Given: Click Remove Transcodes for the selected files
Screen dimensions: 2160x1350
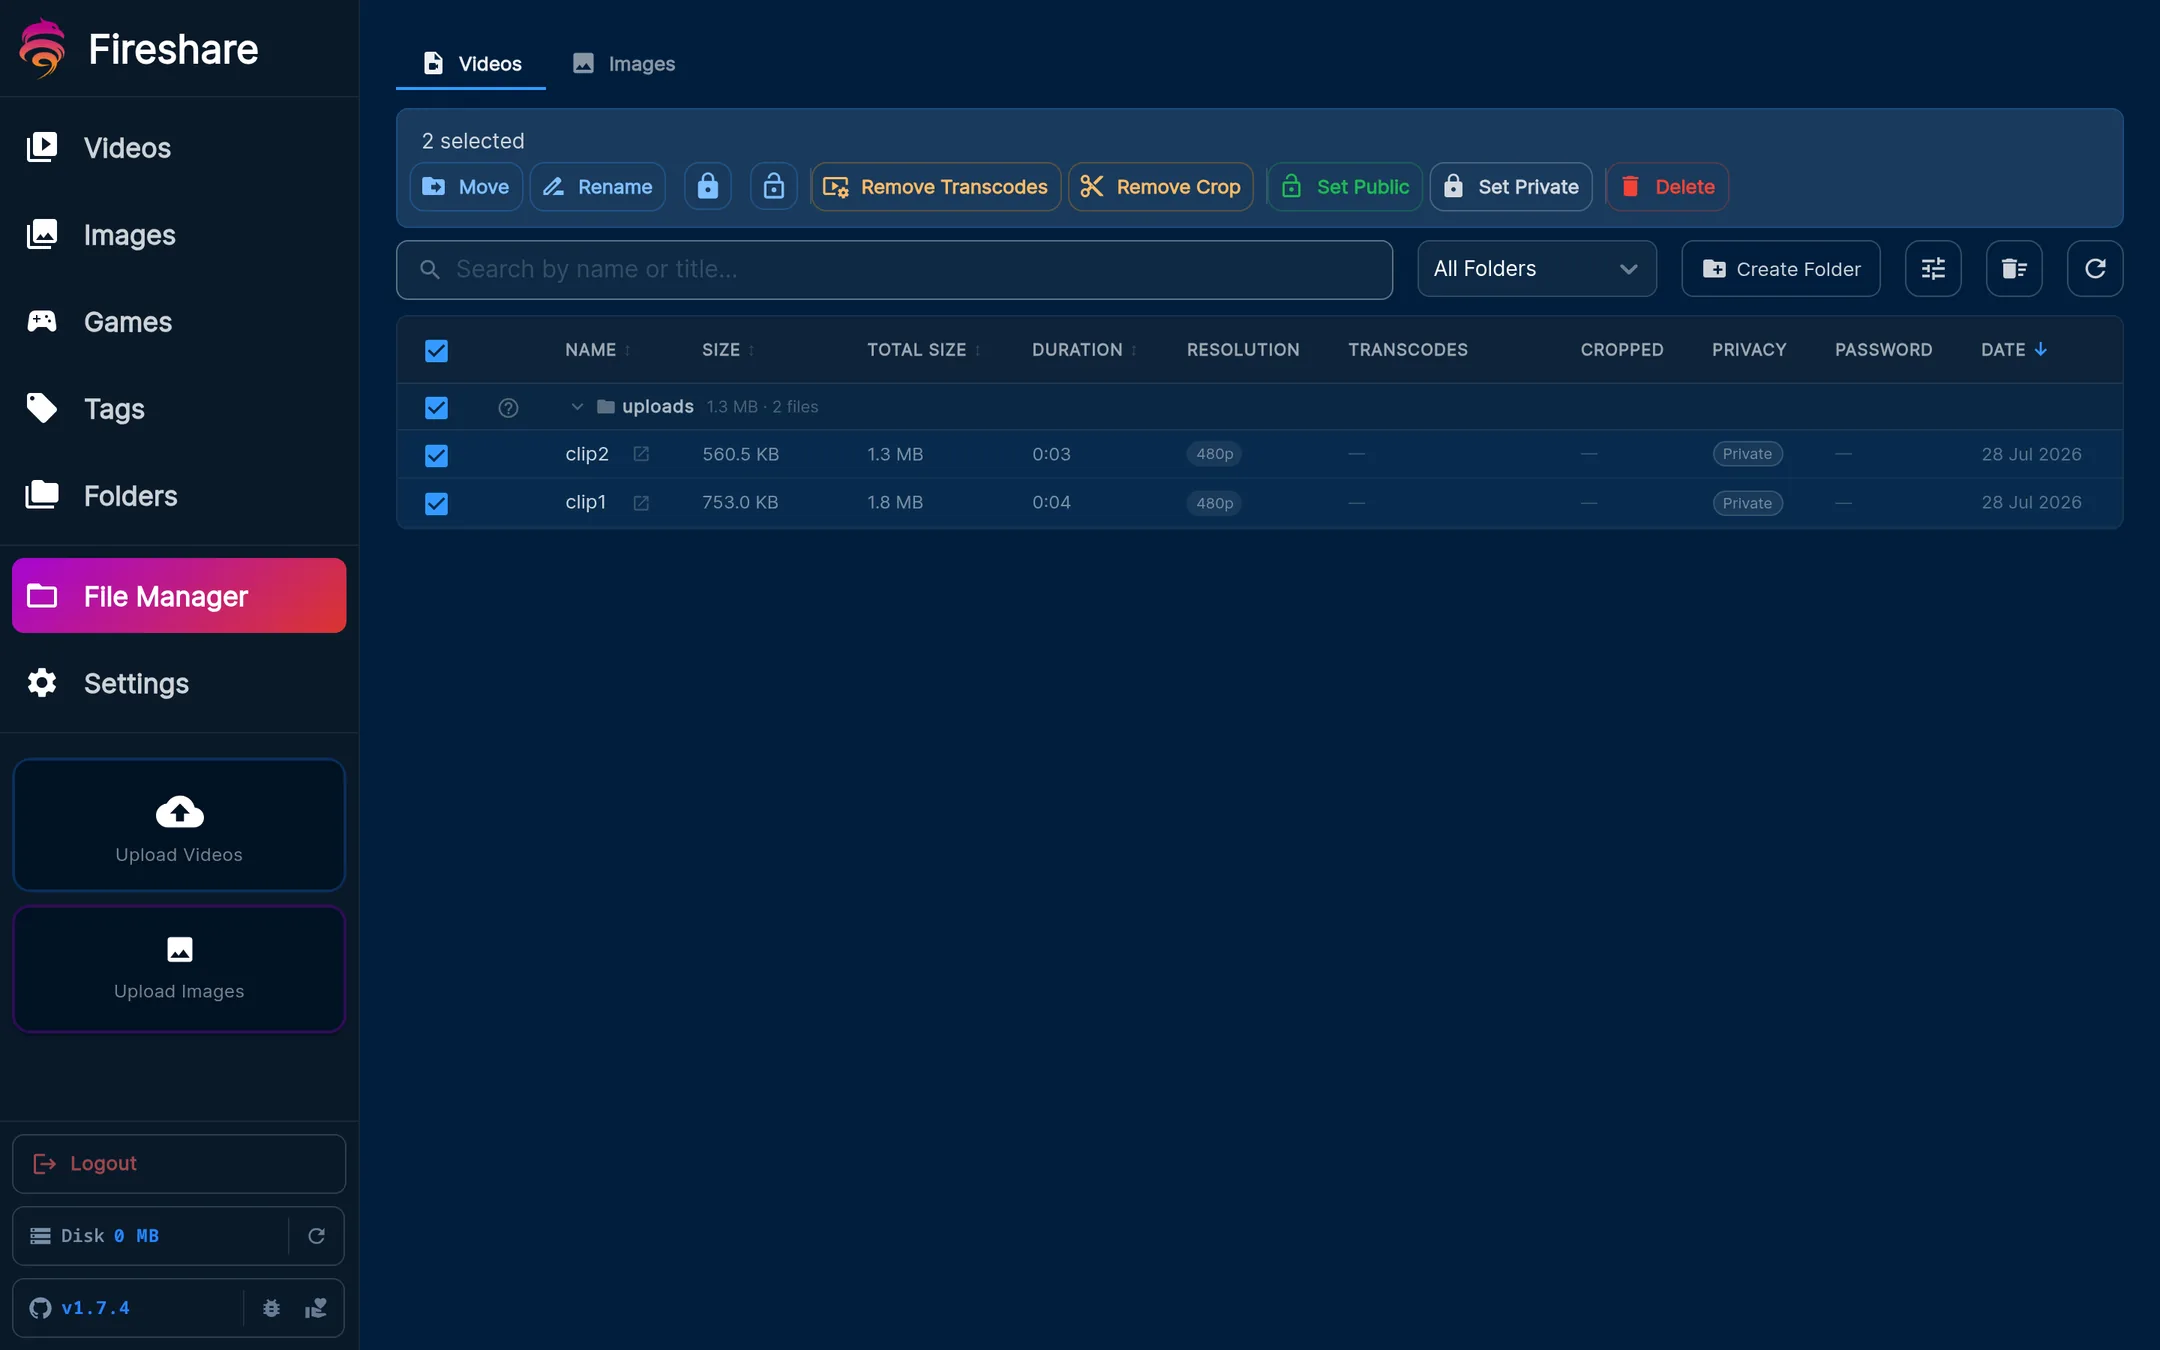Looking at the screenshot, I should (935, 187).
